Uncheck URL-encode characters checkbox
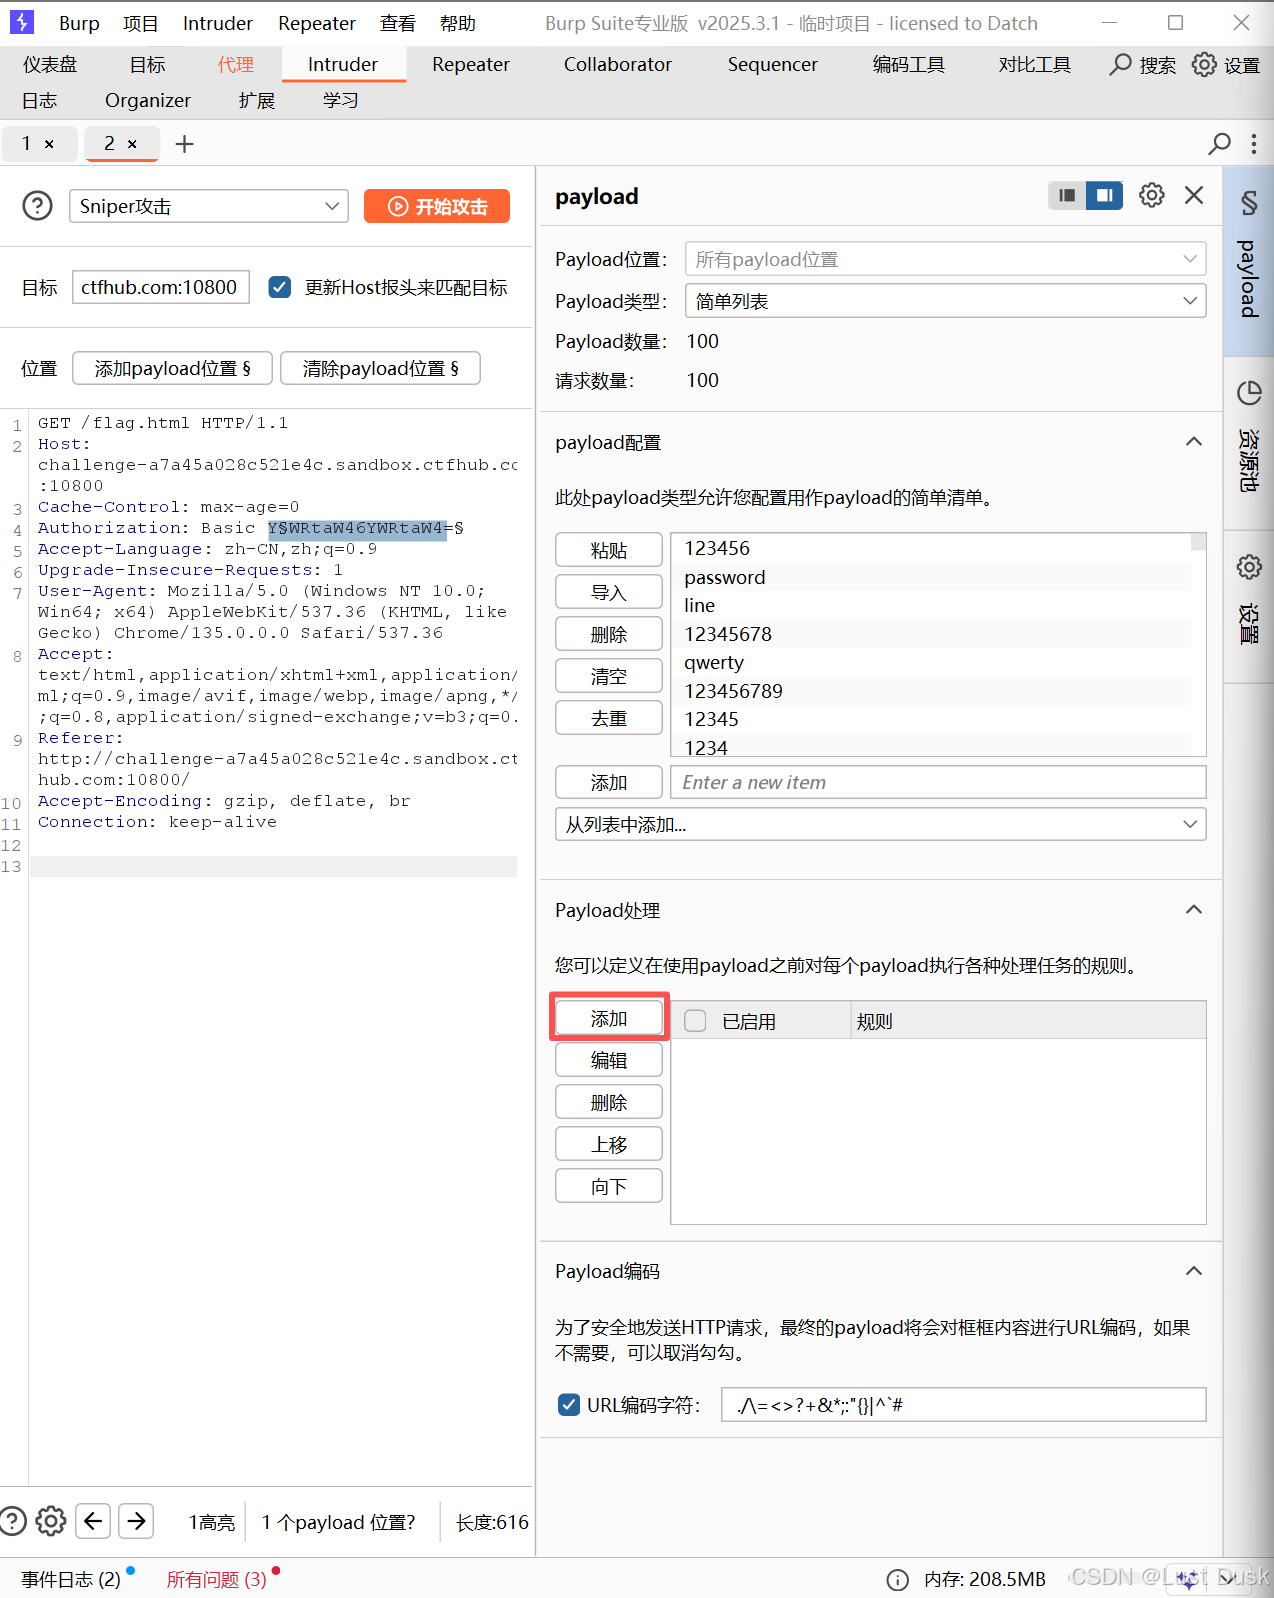1274x1598 pixels. coord(569,1404)
